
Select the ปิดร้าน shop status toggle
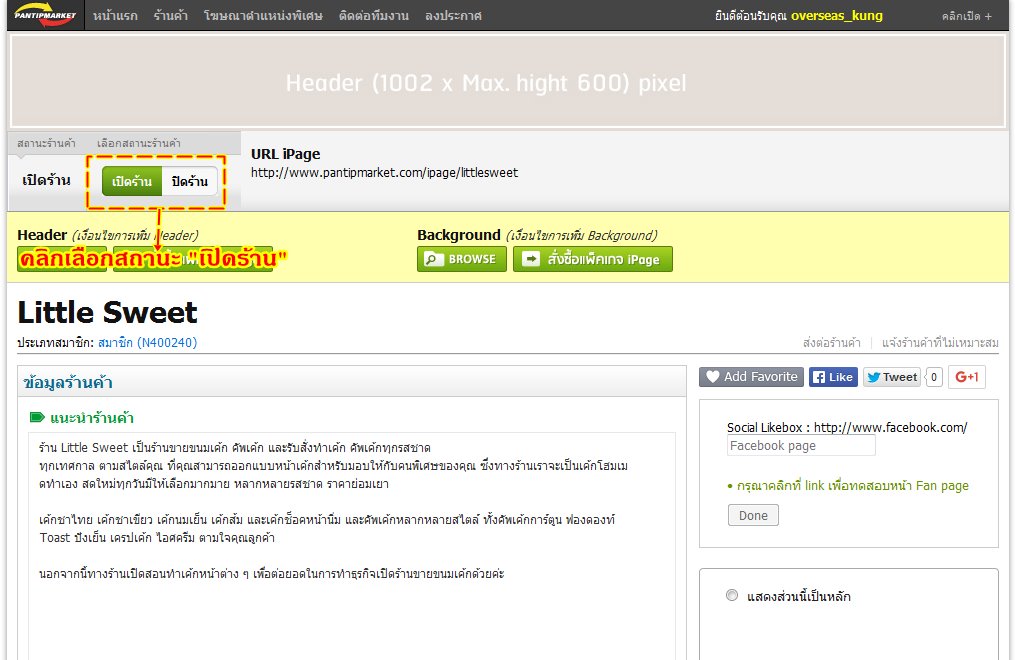point(190,181)
